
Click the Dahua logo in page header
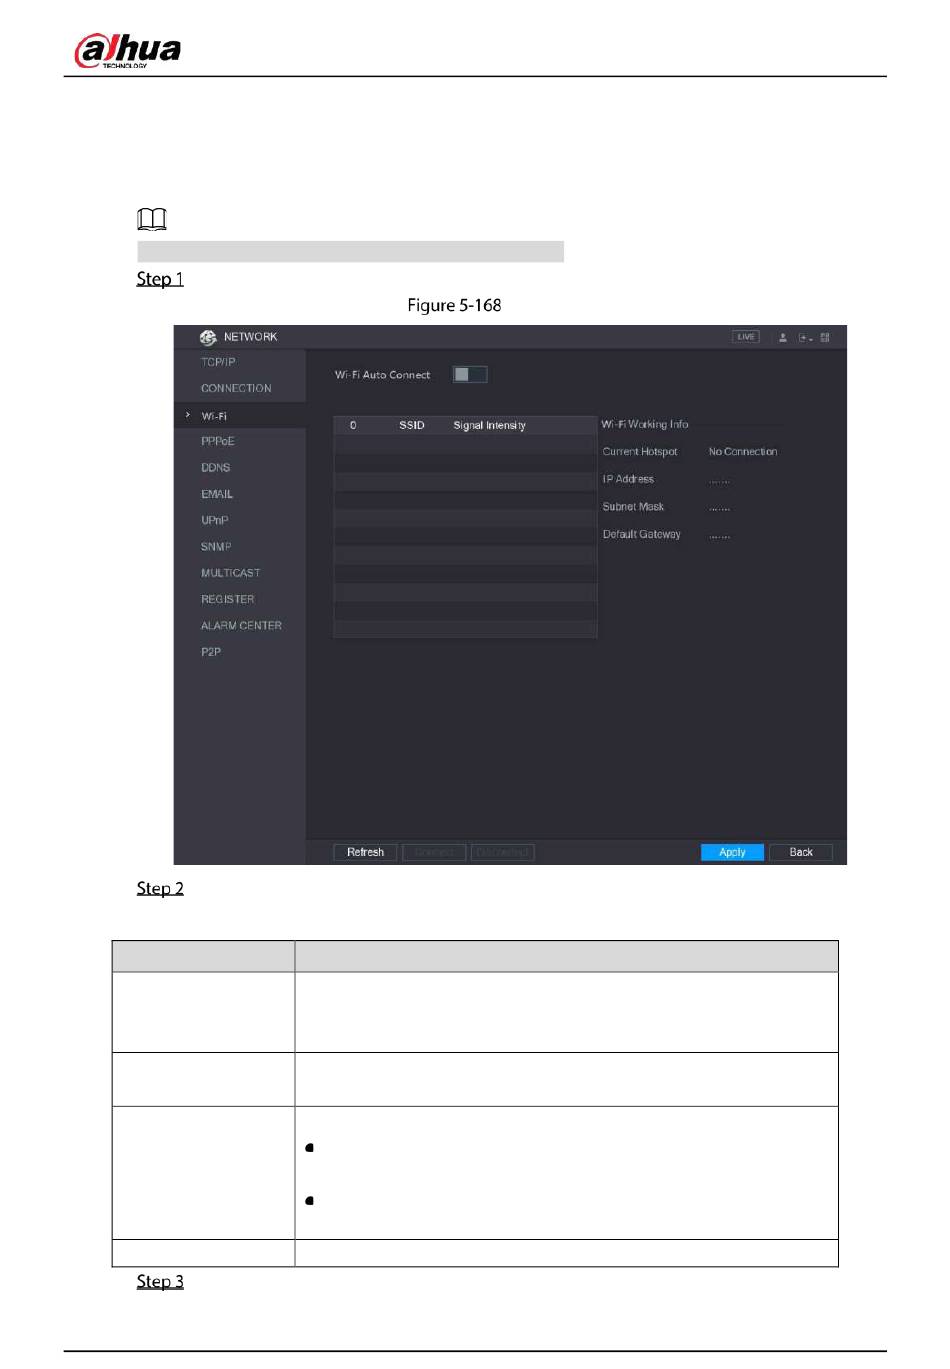pyautogui.click(x=128, y=50)
